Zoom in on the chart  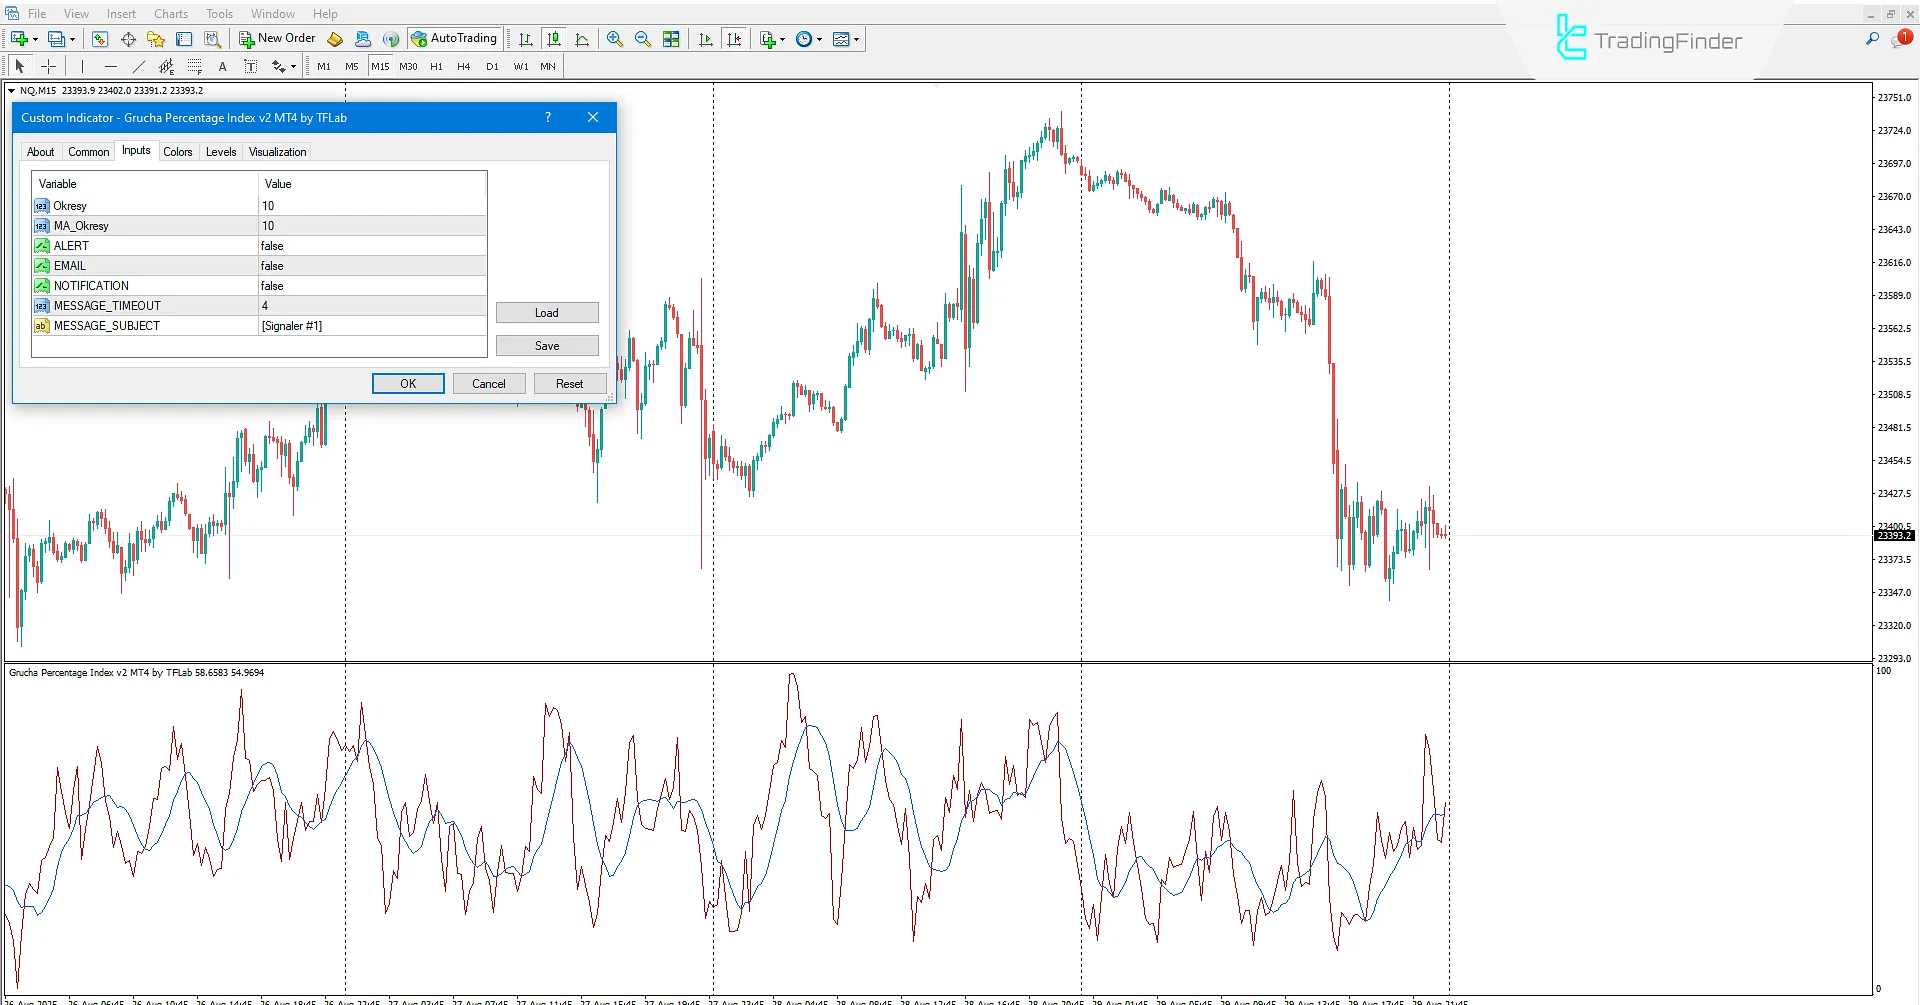coord(613,39)
